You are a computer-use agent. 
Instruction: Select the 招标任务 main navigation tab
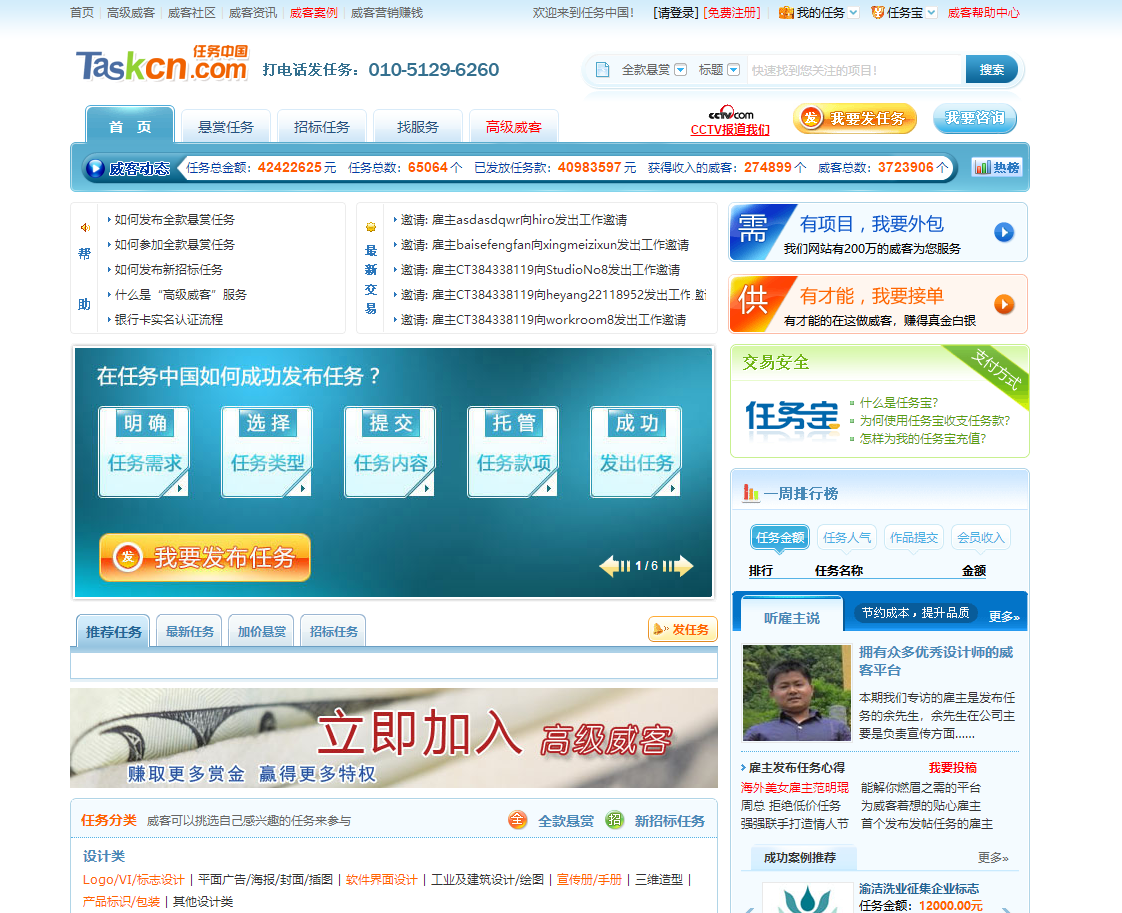321,127
